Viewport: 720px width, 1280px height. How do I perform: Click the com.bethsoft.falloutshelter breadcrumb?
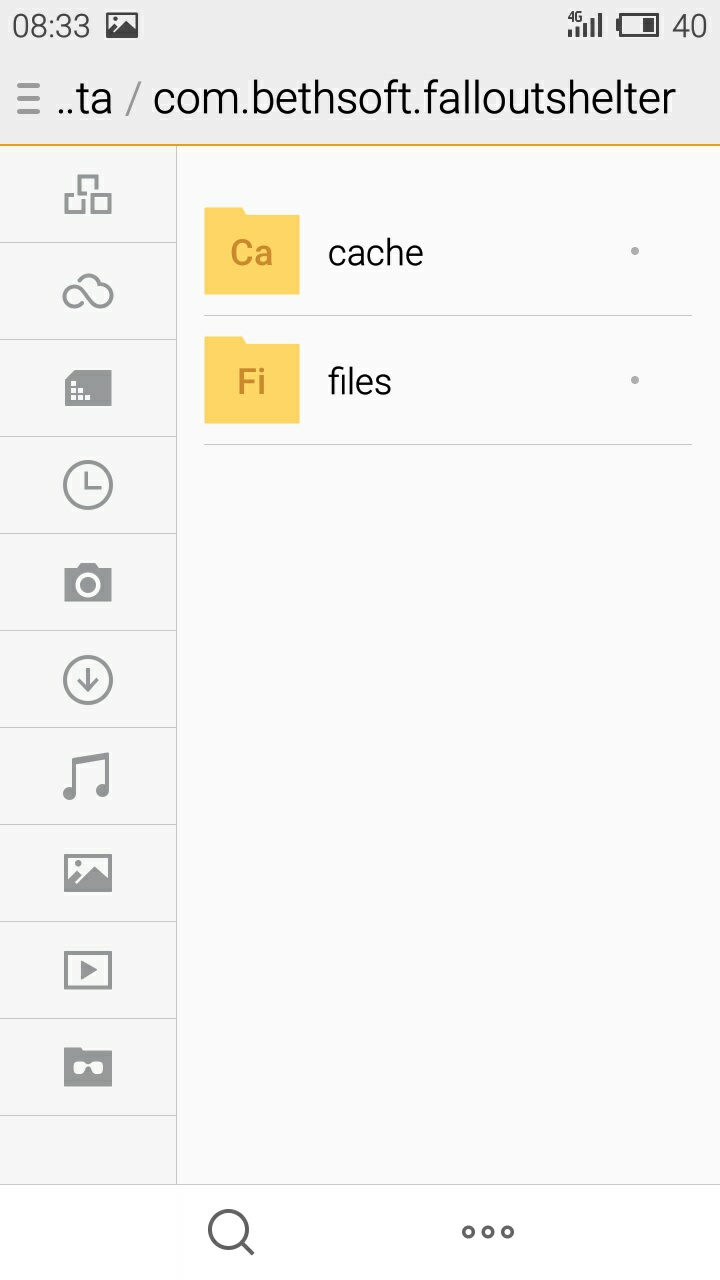414,98
